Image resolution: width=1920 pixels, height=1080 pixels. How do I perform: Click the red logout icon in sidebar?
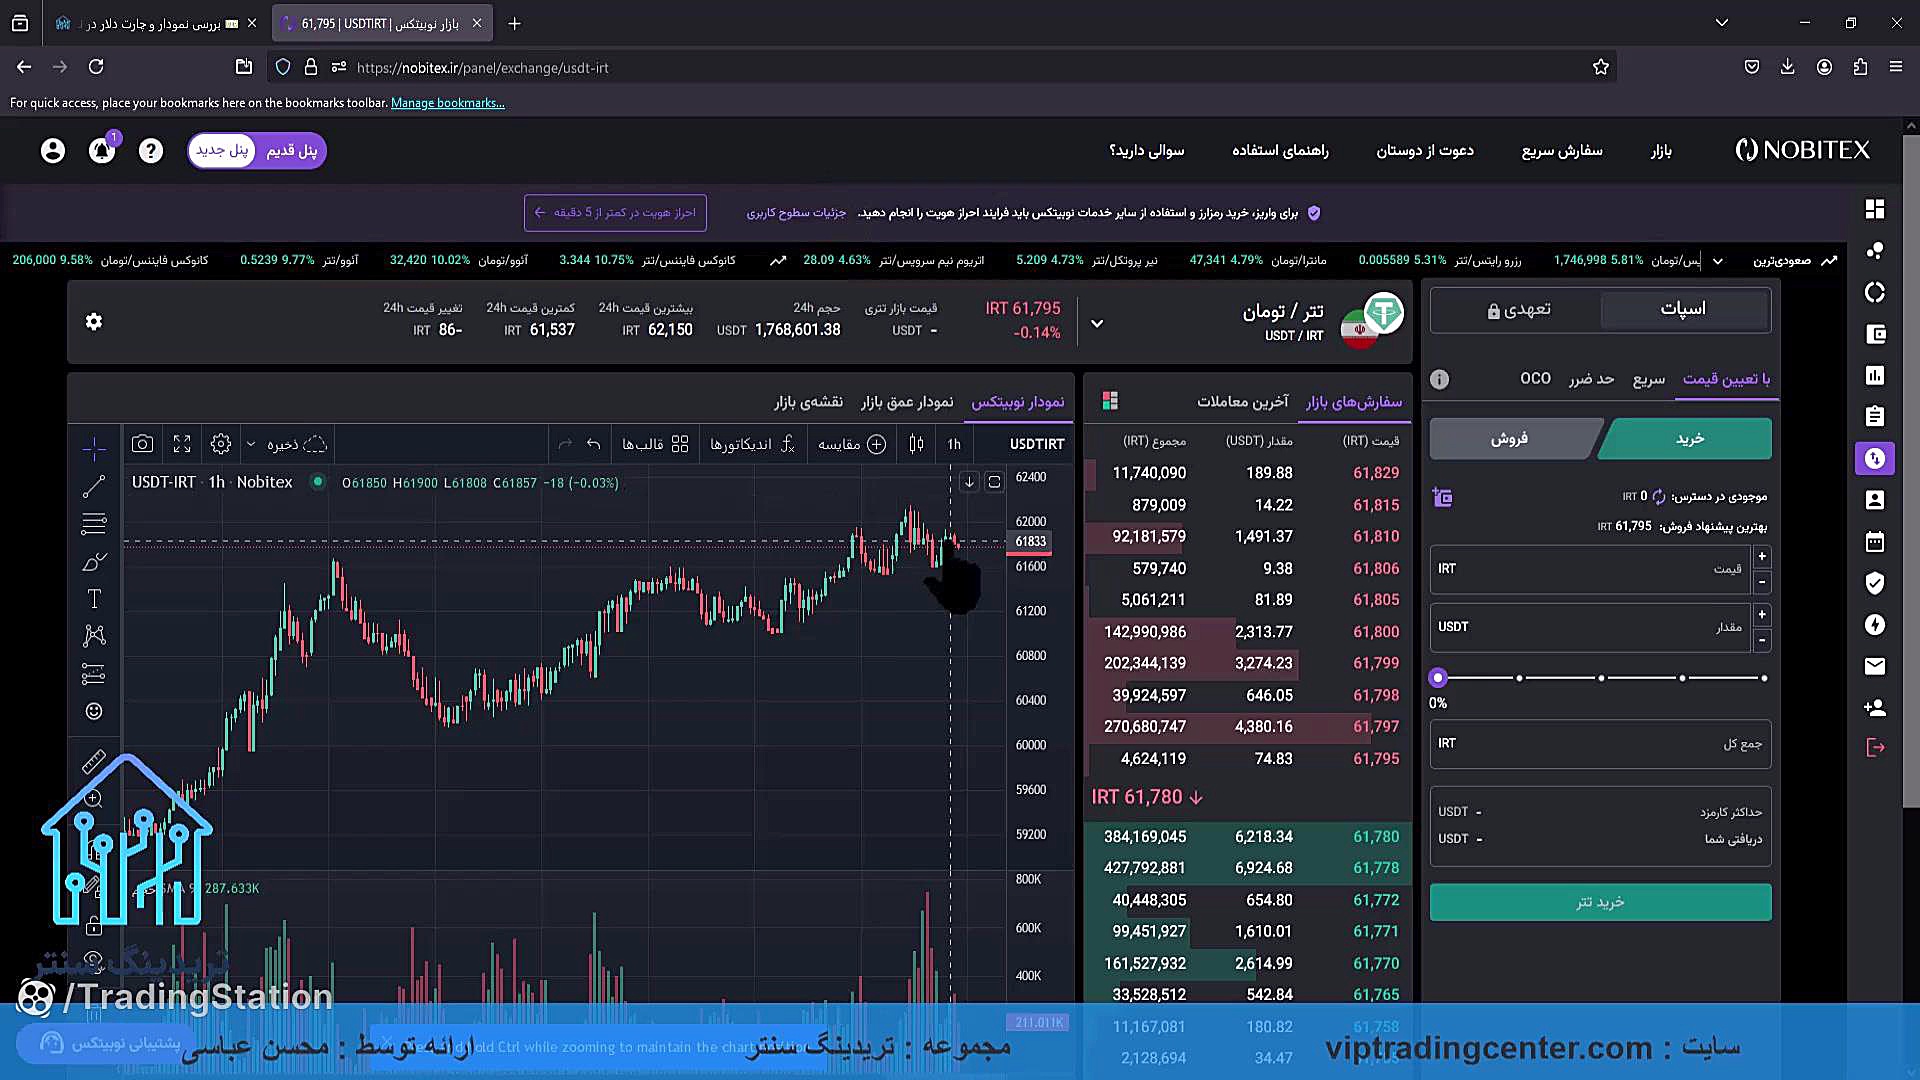click(x=1875, y=747)
